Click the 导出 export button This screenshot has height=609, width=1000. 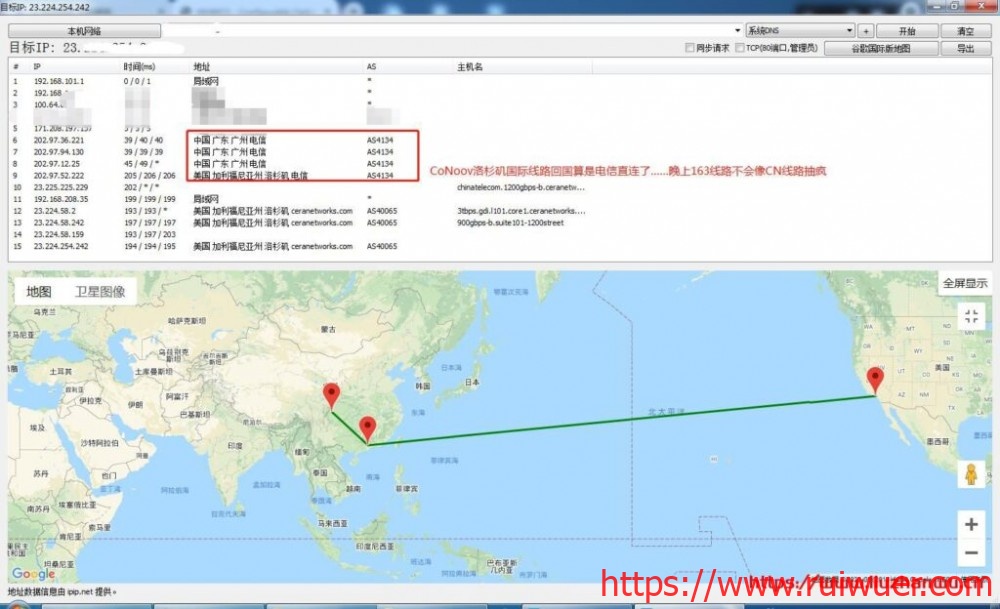click(966, 48)
